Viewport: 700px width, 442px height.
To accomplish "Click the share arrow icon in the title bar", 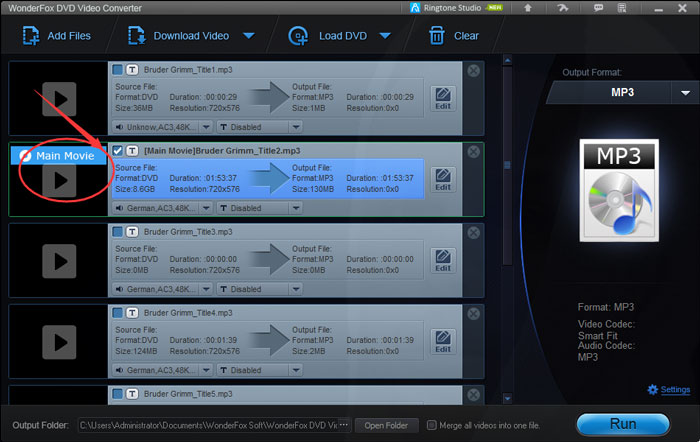I will click(x=562, y=8).
